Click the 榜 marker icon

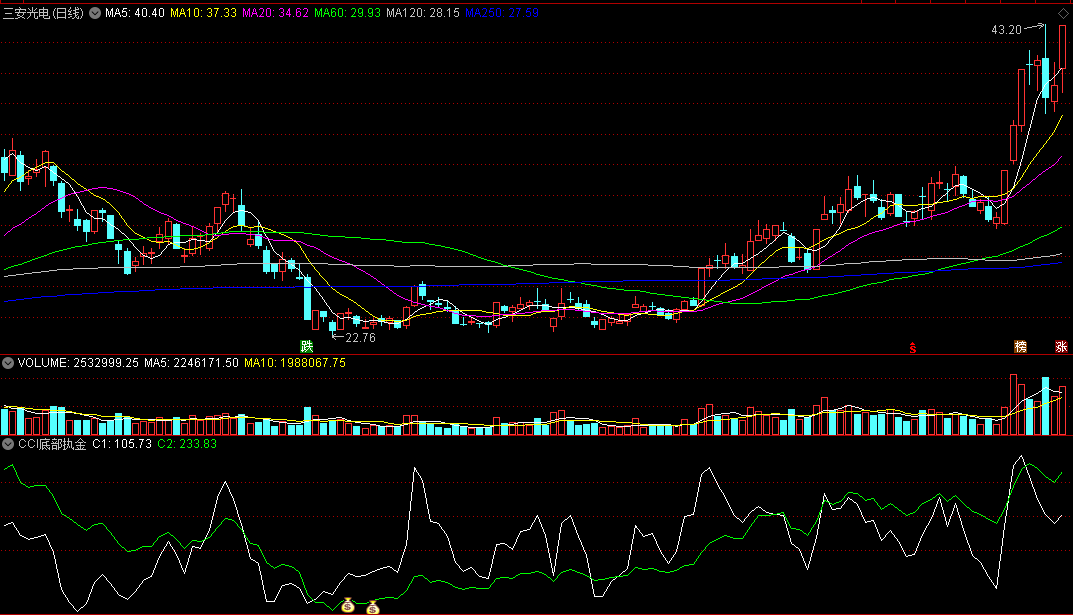1020,347
